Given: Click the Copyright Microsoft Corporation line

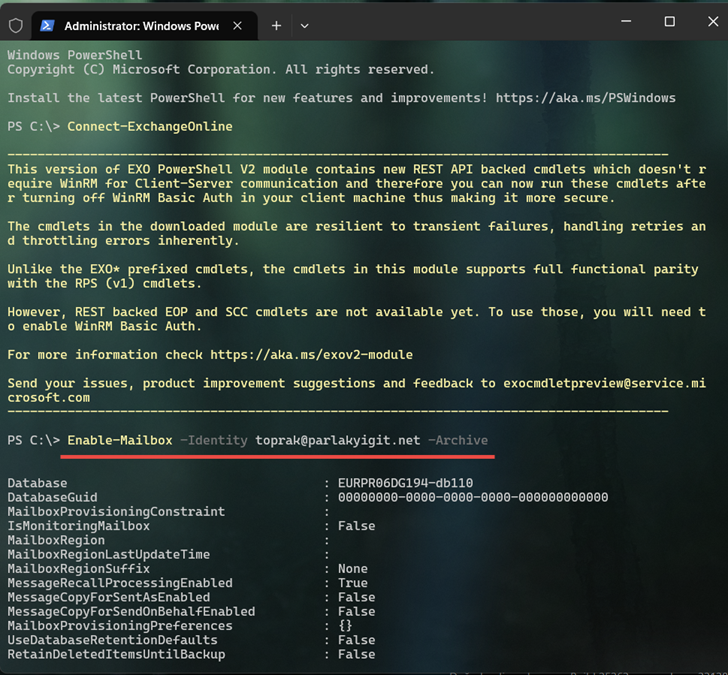Looking at the screenshot, I should click(221, 70).
